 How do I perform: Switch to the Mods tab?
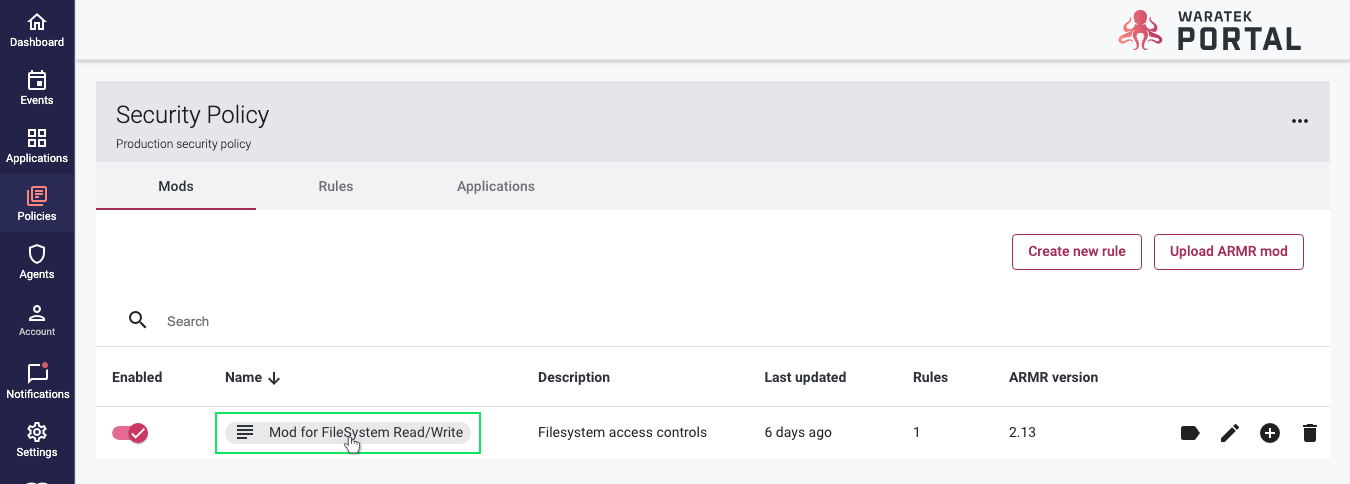[176, 186]
